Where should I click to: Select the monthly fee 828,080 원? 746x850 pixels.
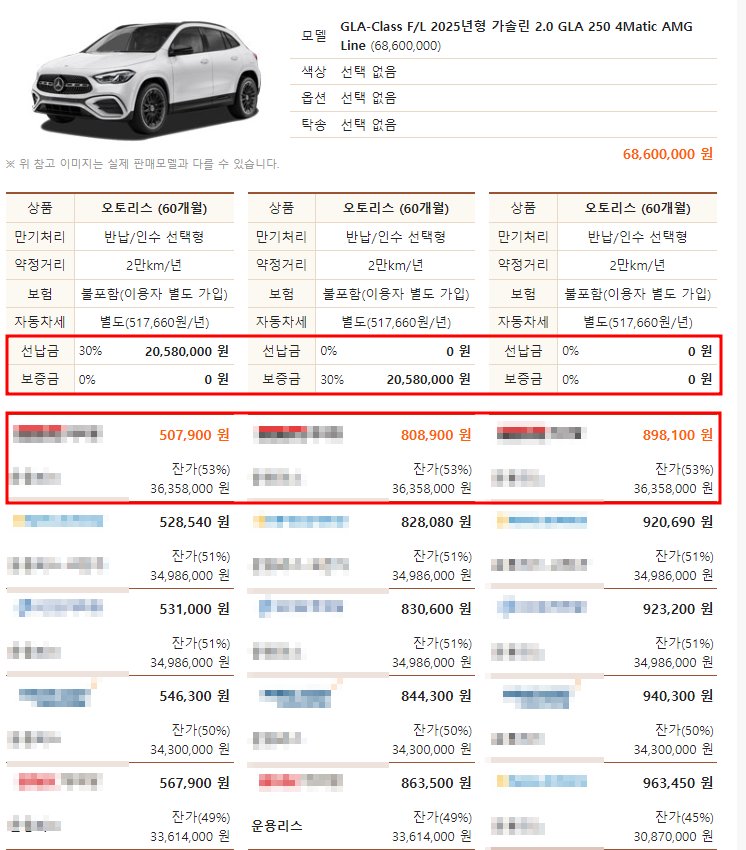[436, 522]
